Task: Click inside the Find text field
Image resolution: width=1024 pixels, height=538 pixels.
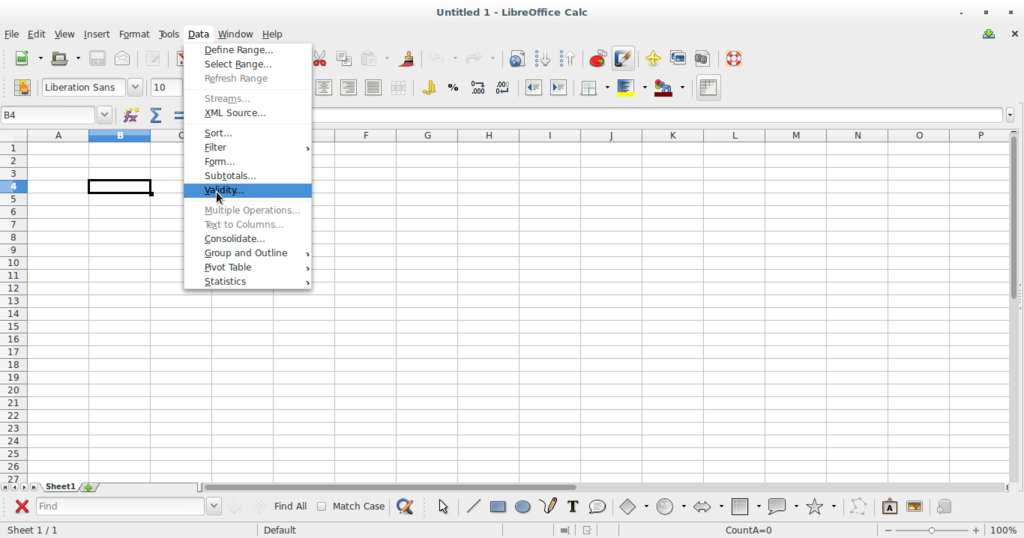Action: point(120,507)
